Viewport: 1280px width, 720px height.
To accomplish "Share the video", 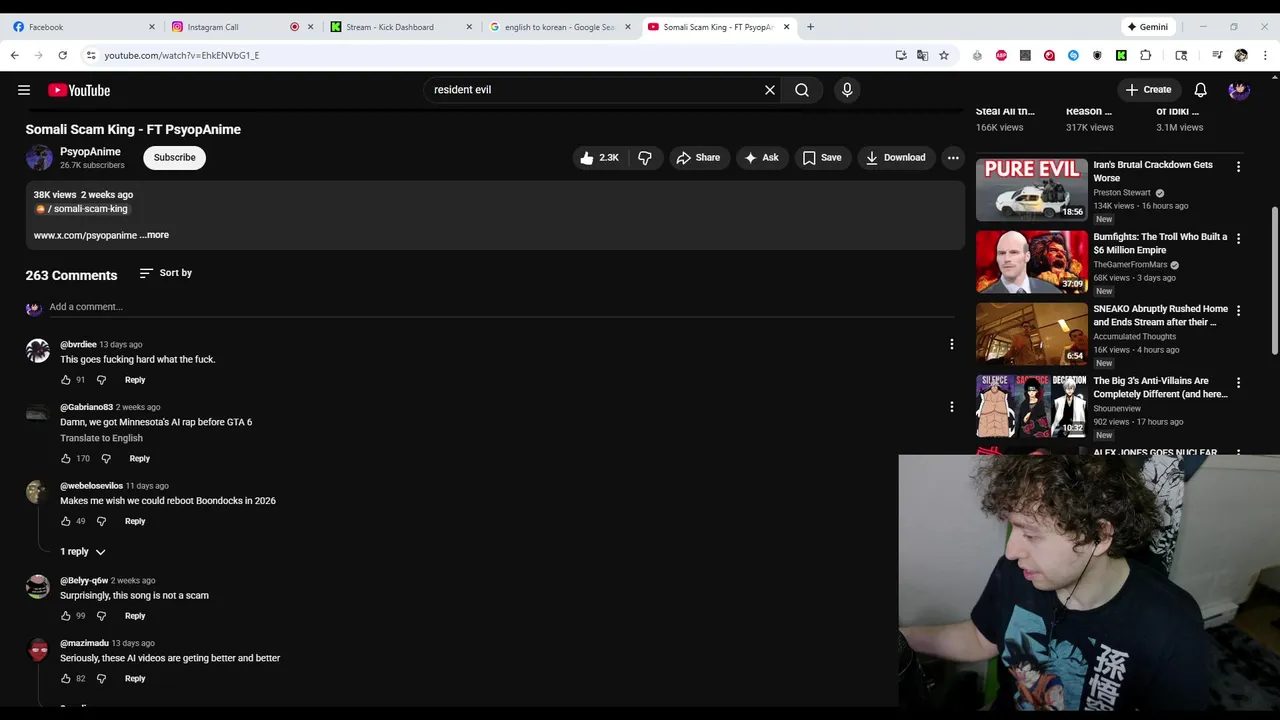I will (x=698, y=158).
